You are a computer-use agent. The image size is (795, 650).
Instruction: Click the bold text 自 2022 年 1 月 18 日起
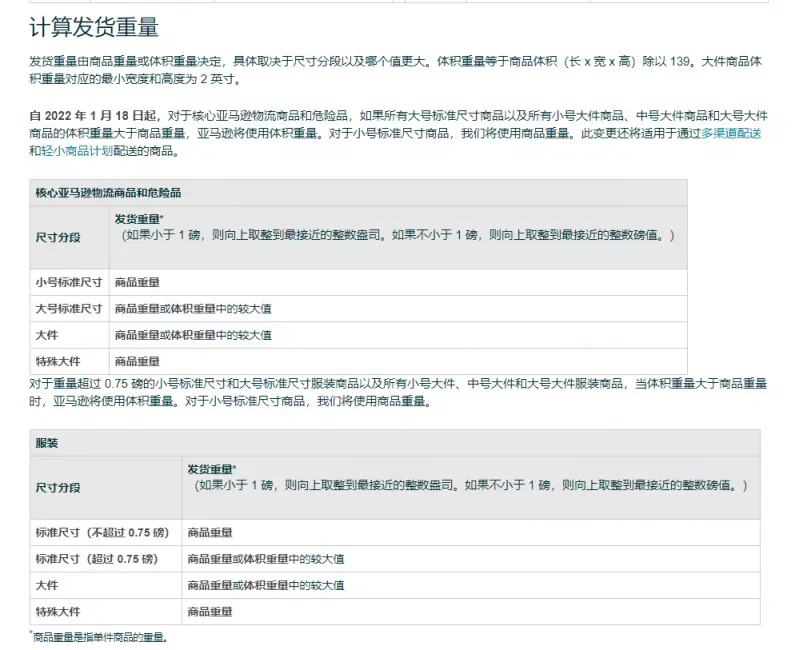click(94, 116)
